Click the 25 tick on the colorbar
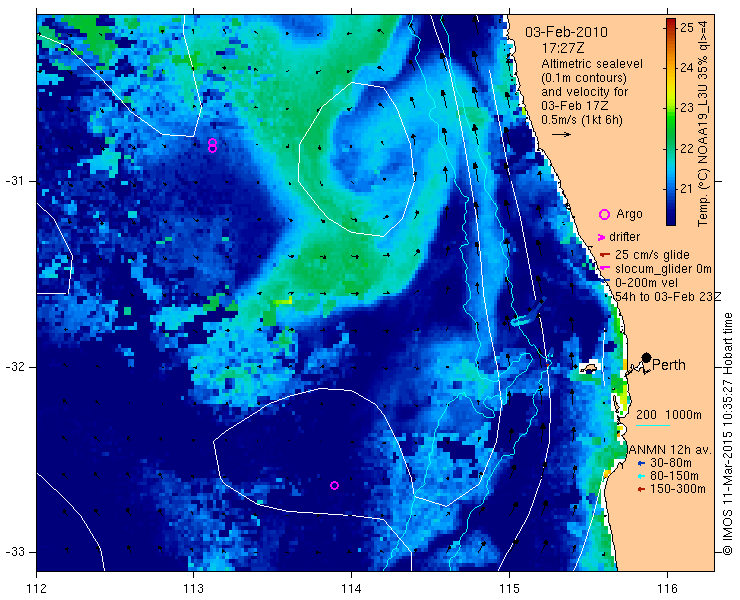Viewport: 740px width, 600px height. pyautogui.click(x=687, y=28)
